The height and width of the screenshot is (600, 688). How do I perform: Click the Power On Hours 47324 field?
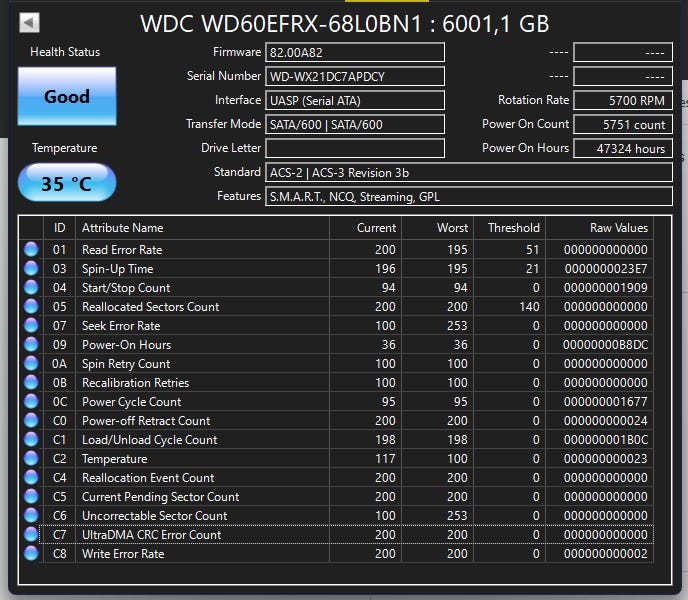(623, 148)
